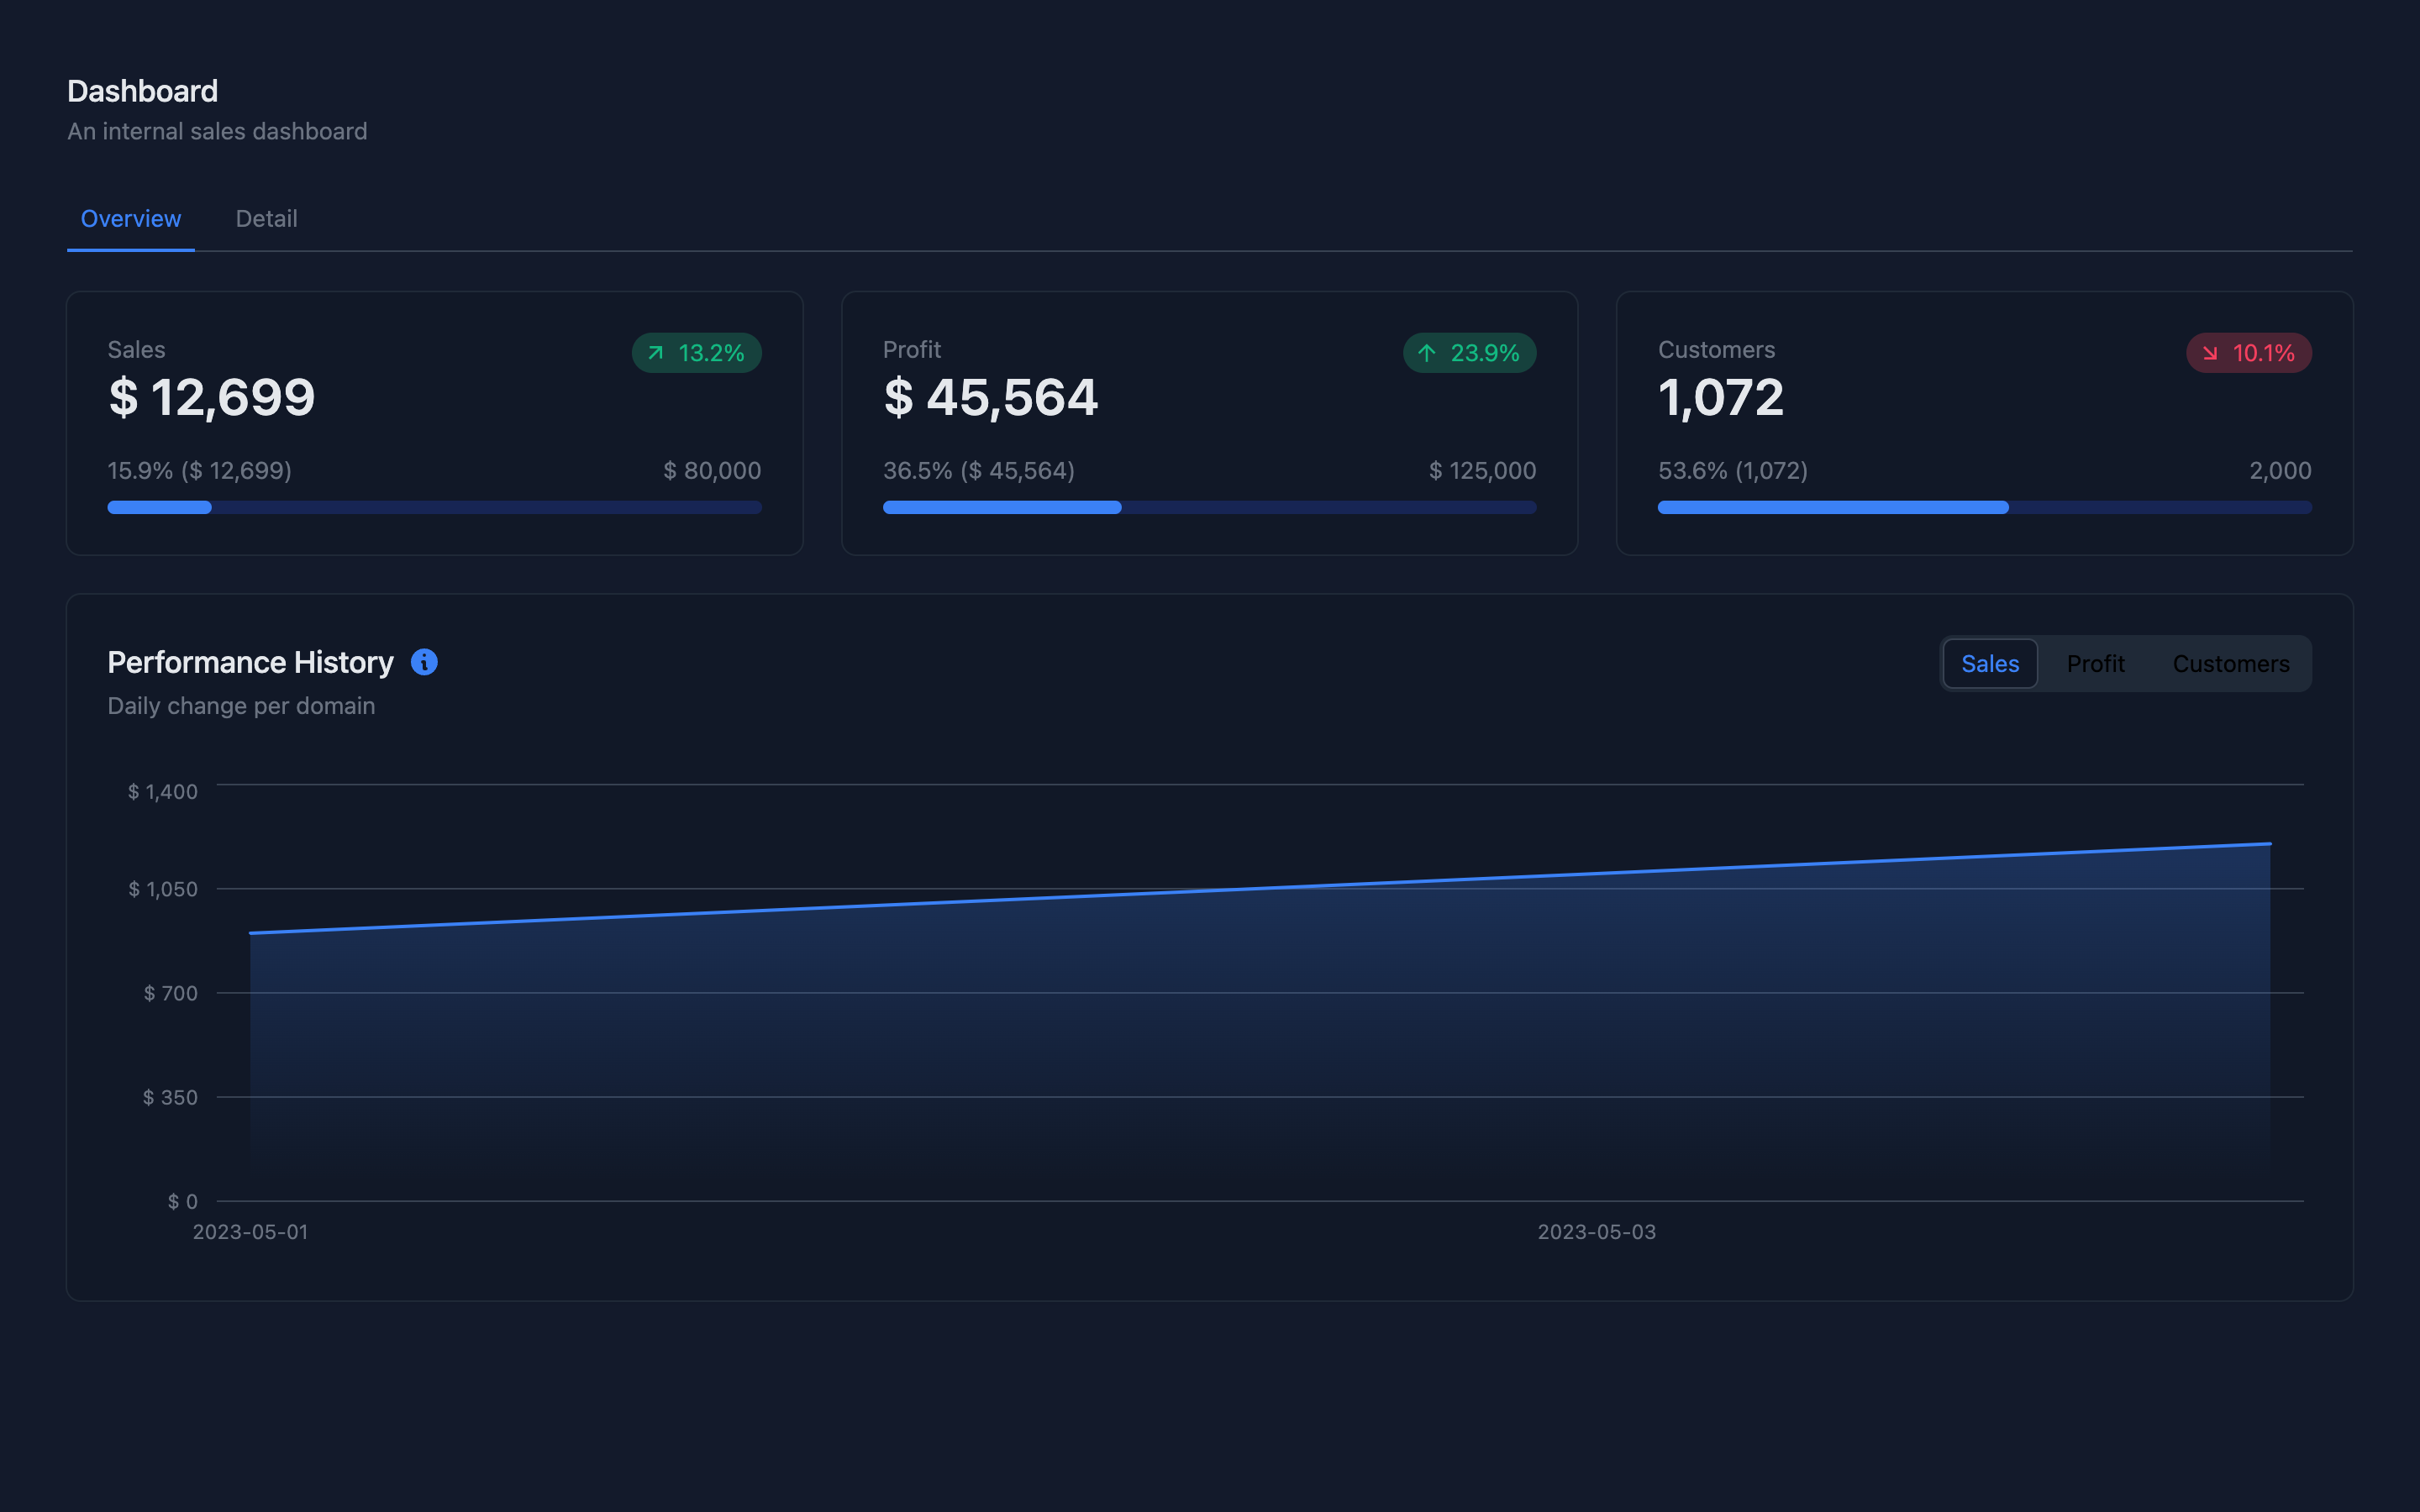This screenshot has height=1512, width=2420.
Task: Click the 2023-05-03 axis label
Action: [x=1596, y=1232]
